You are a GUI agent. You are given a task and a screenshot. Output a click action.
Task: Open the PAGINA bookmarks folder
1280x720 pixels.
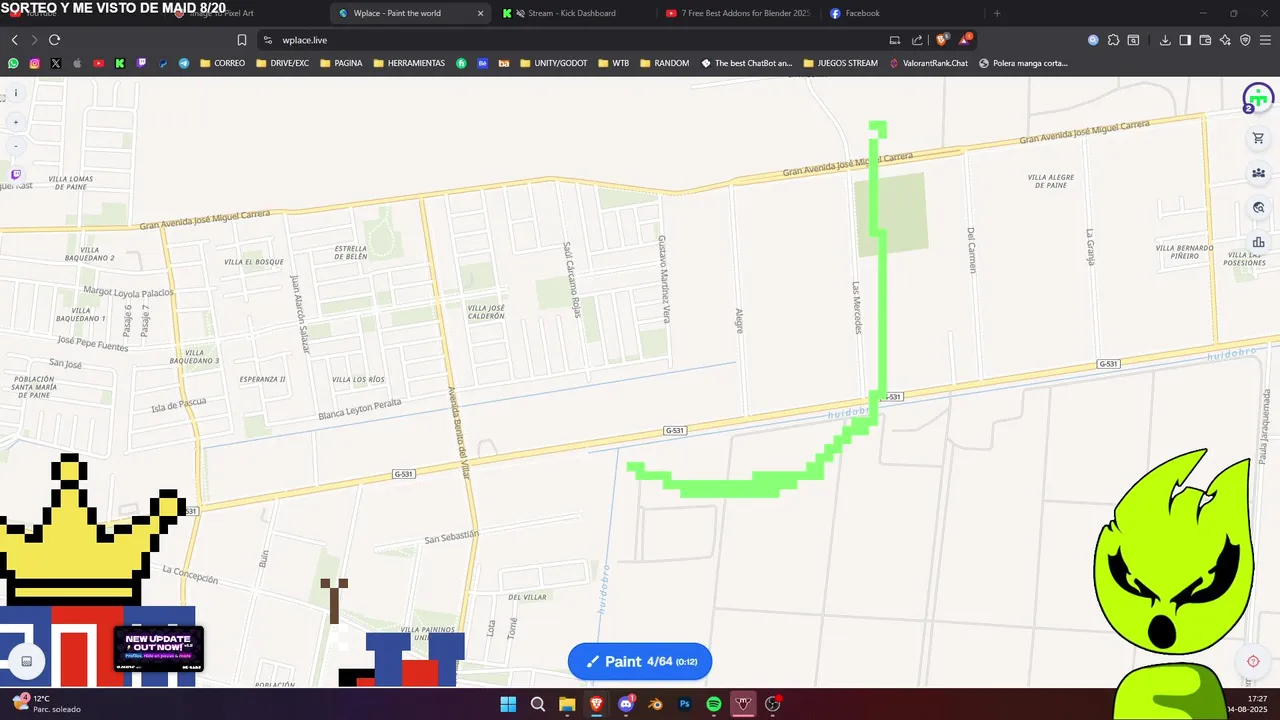click(x=341, y=63)
